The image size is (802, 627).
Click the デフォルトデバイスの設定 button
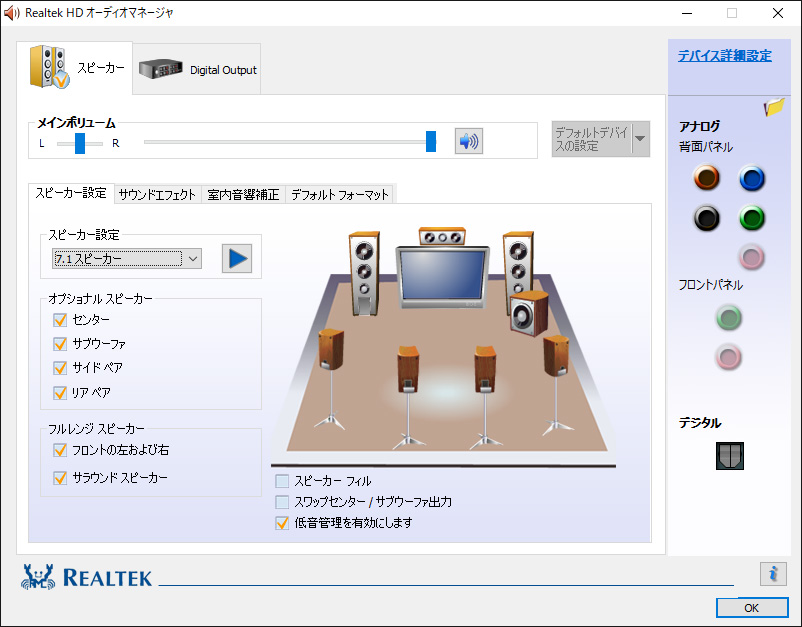pyautogui.click(x=592, y=139)
